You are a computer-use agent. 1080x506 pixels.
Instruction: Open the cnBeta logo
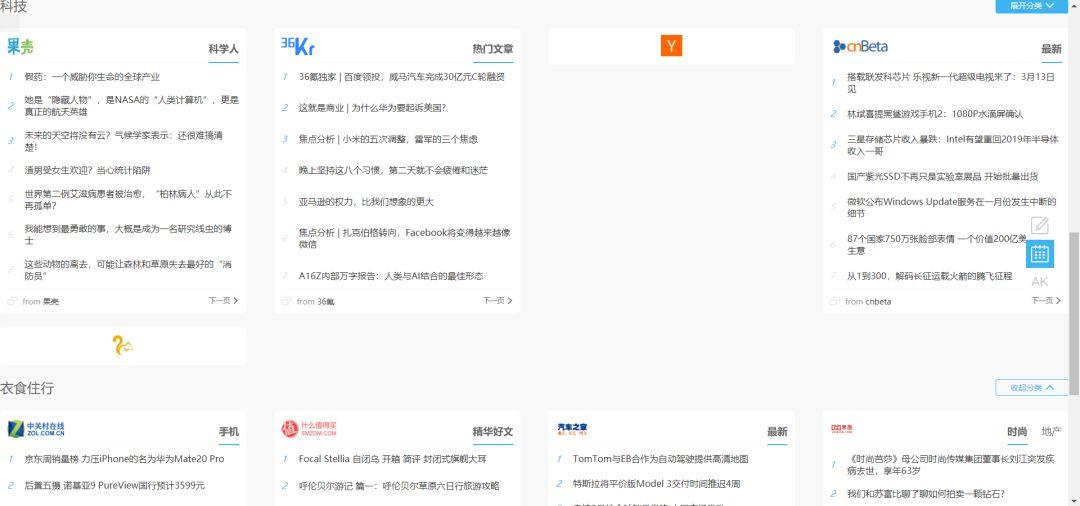(860, 46)
